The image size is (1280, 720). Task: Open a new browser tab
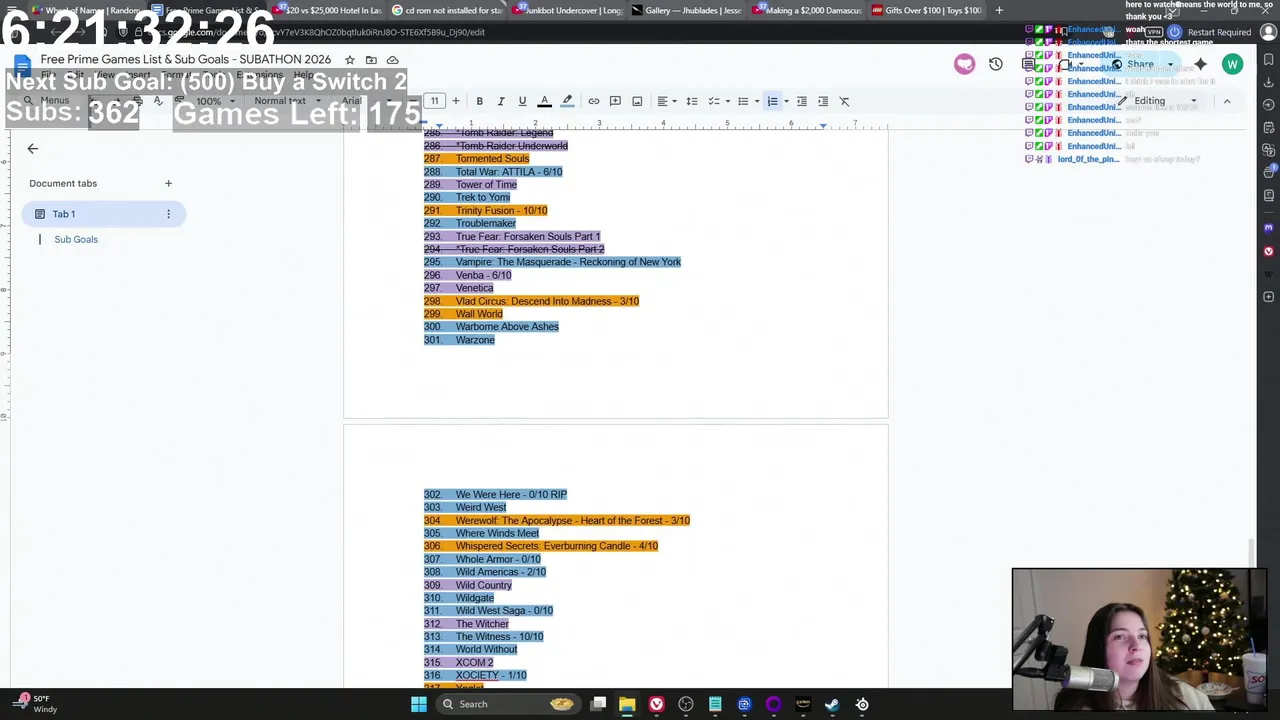(999, 10)
